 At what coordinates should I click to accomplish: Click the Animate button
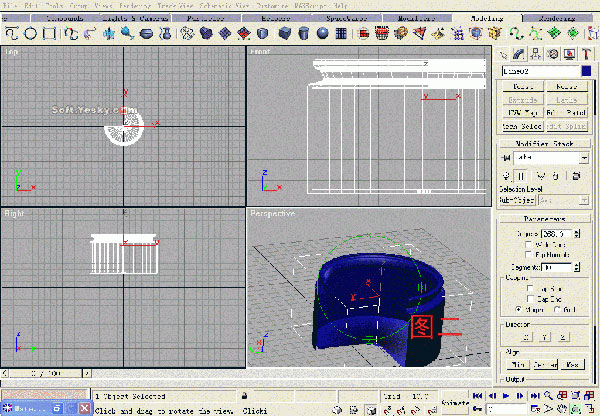coord(455,403)
